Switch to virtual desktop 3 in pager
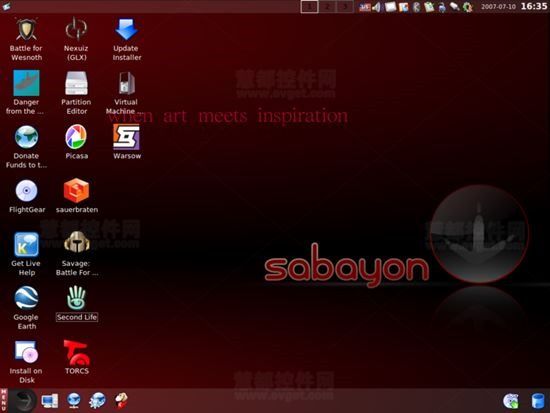Viewport: 550px width, 413px height. pyautogui.click(x=344, y=7)
